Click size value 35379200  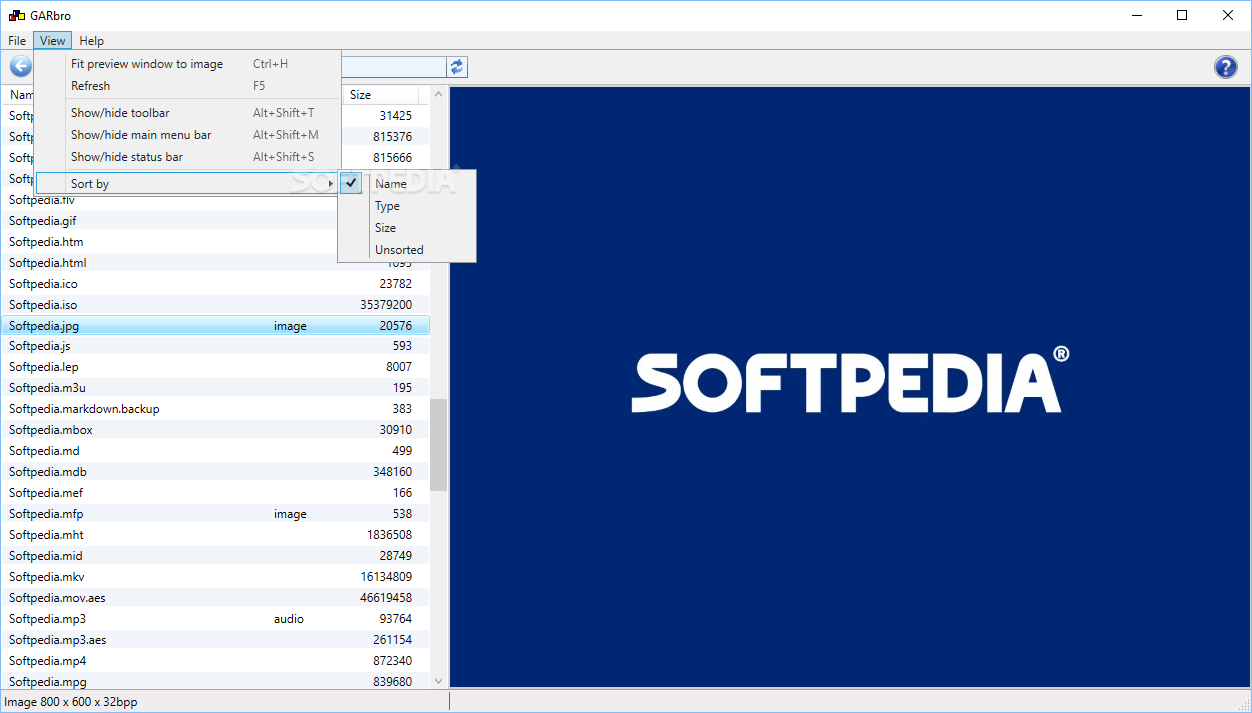[x=386, y=305]
